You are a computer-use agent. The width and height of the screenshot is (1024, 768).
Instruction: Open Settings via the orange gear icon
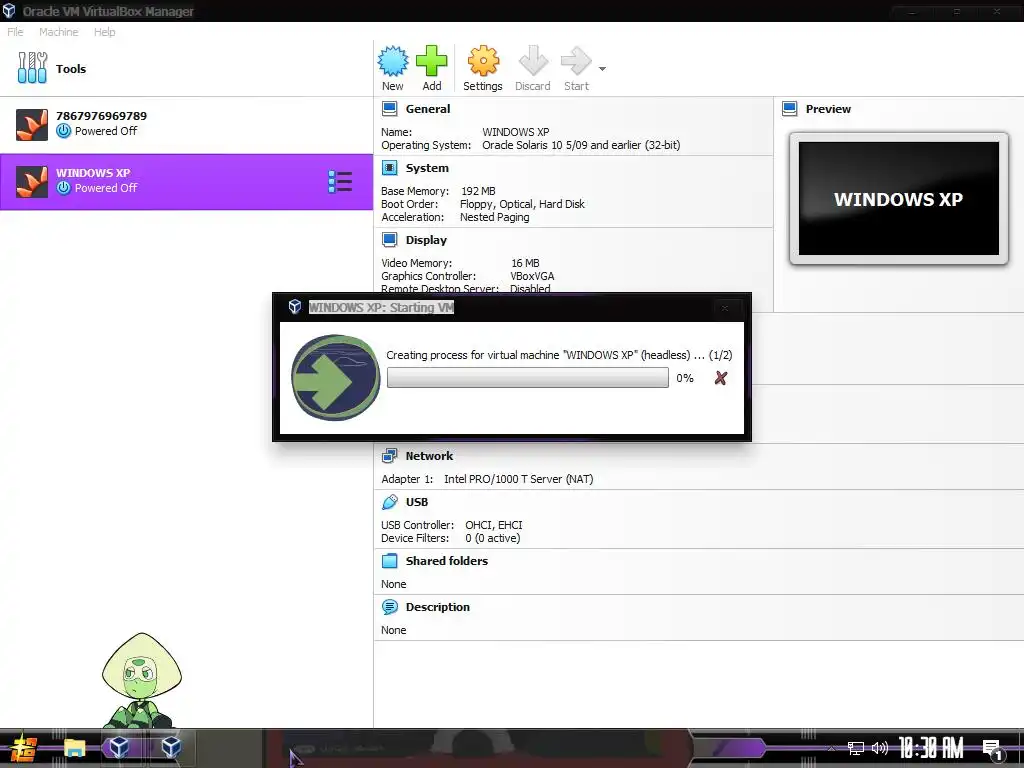click(483, 61)
